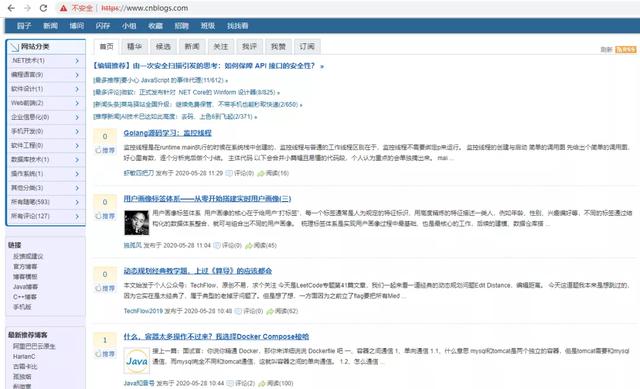The image size is (640, 389).
Task: Click the address bar showing www.cnblogs.com
Action: pyautogui.click(x=145, y=8)
